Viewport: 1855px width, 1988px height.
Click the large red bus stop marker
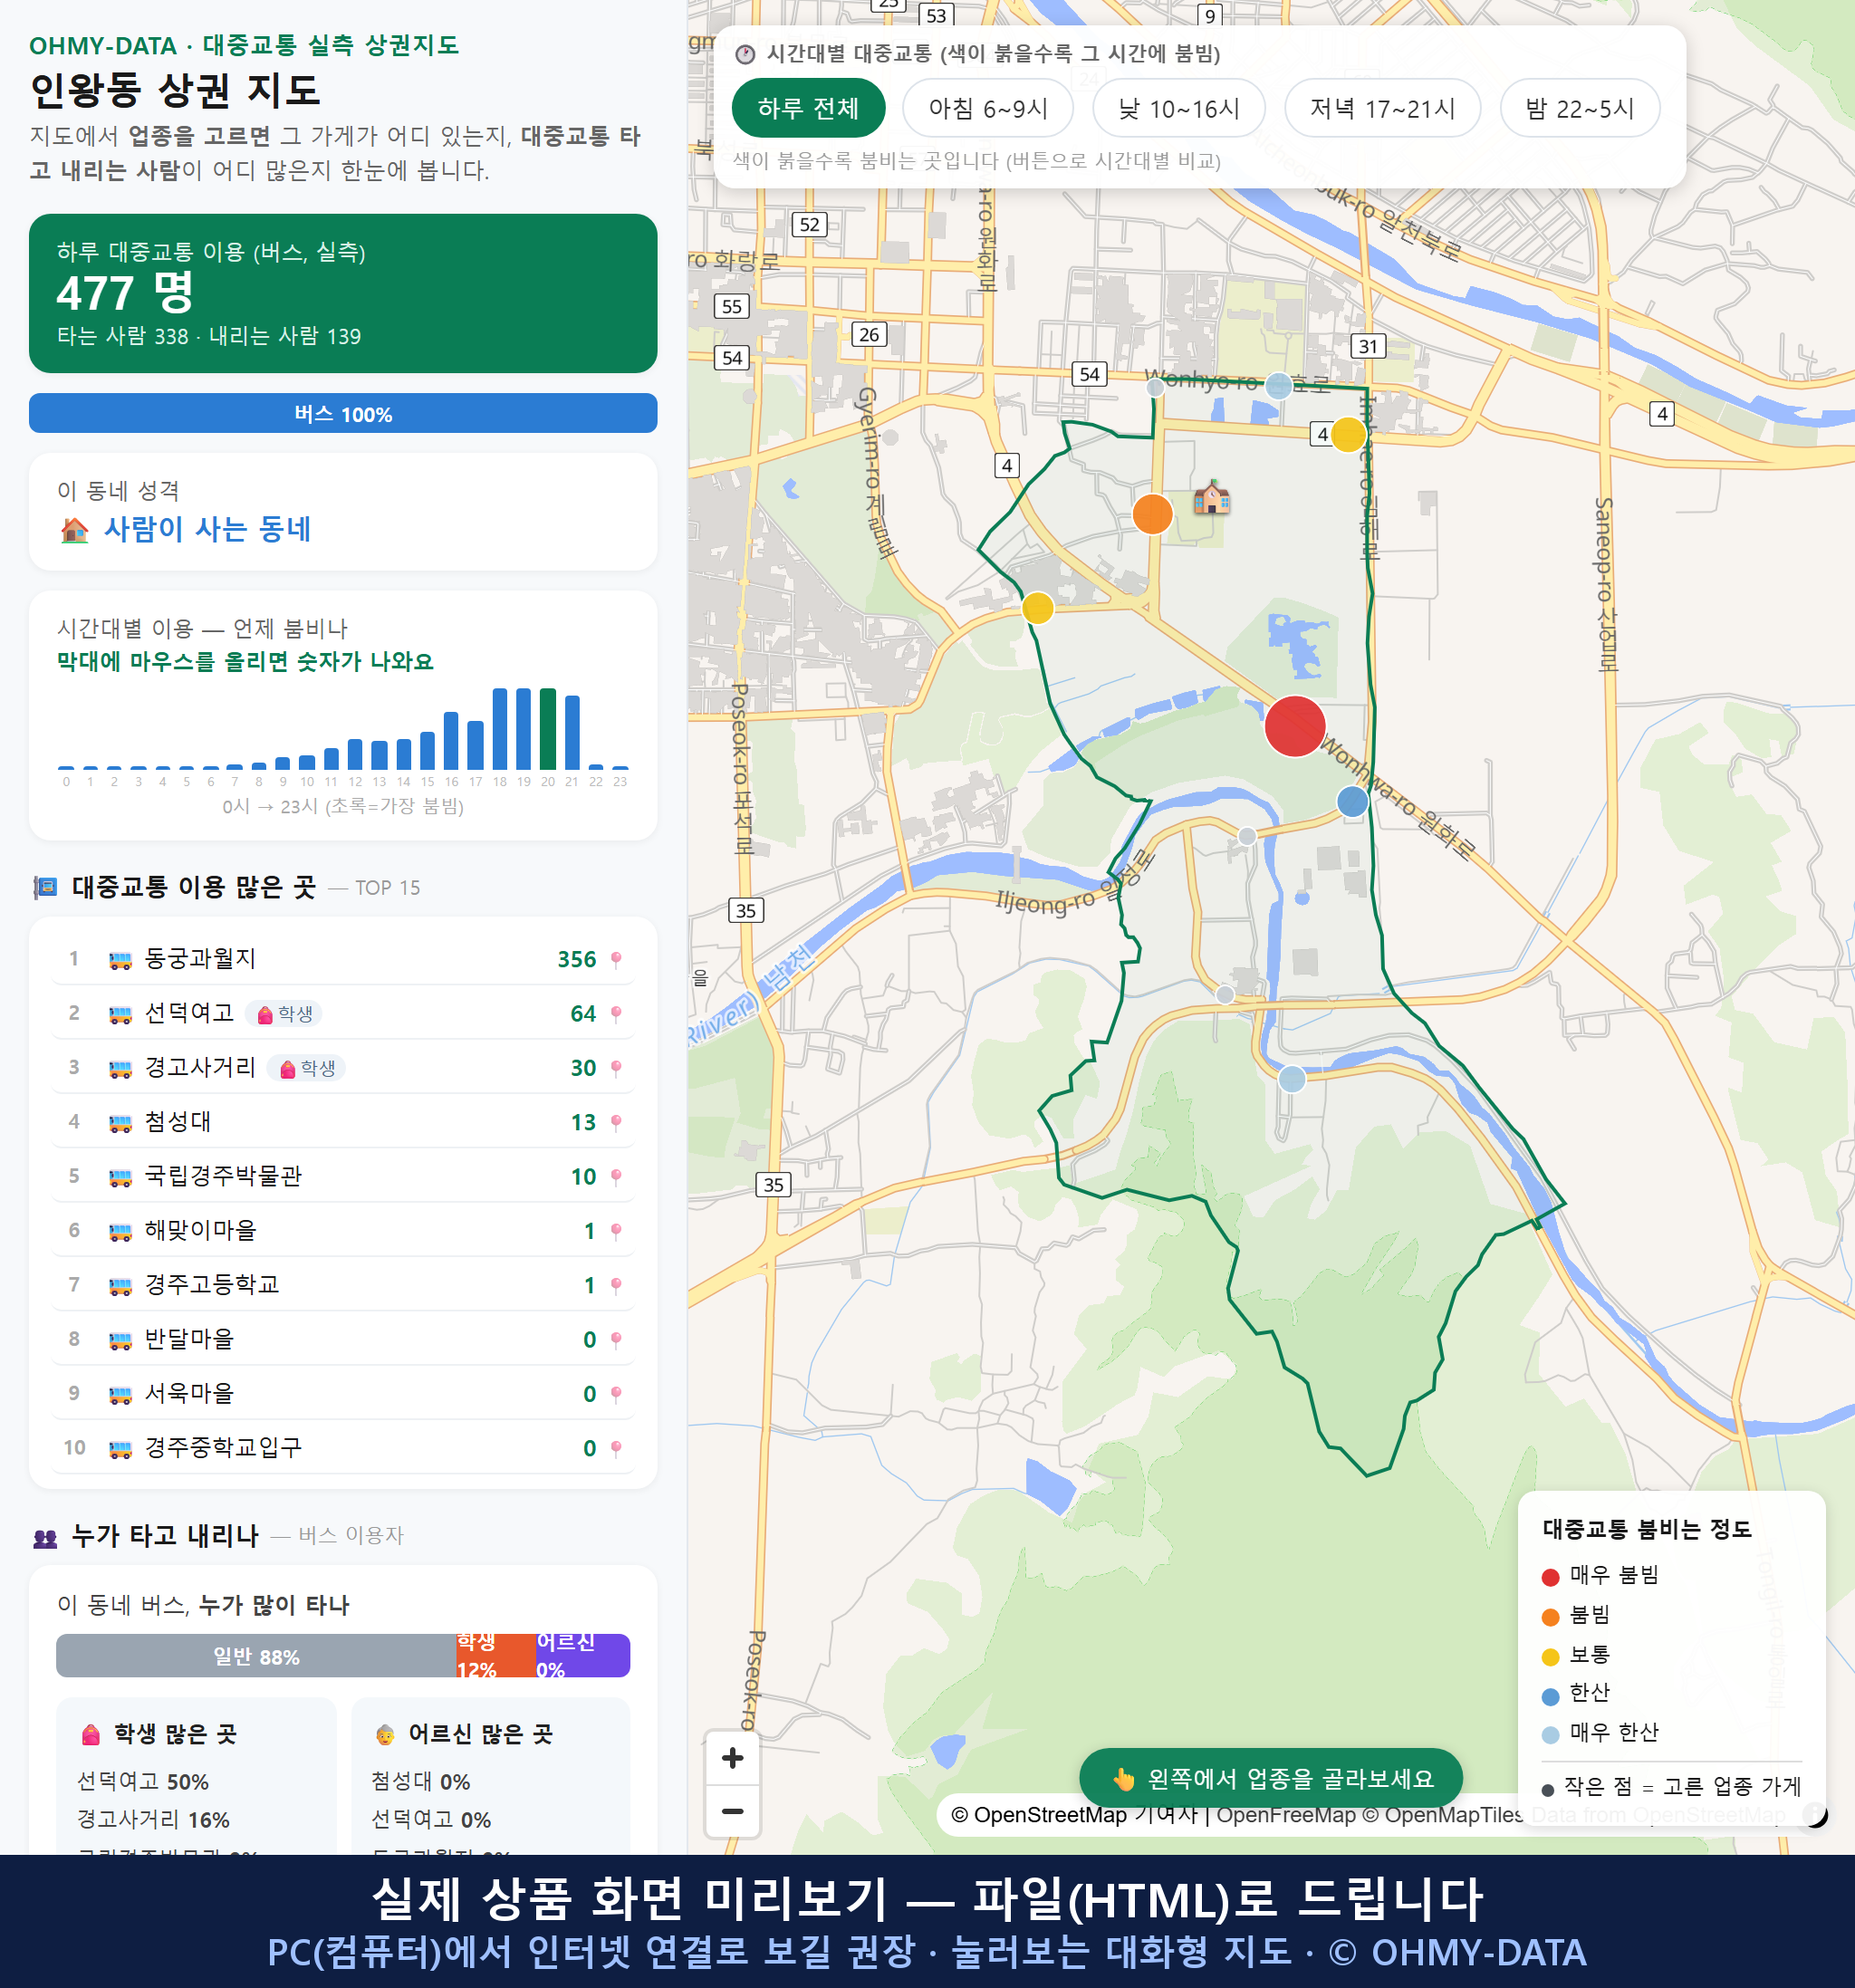point(1295,726)
